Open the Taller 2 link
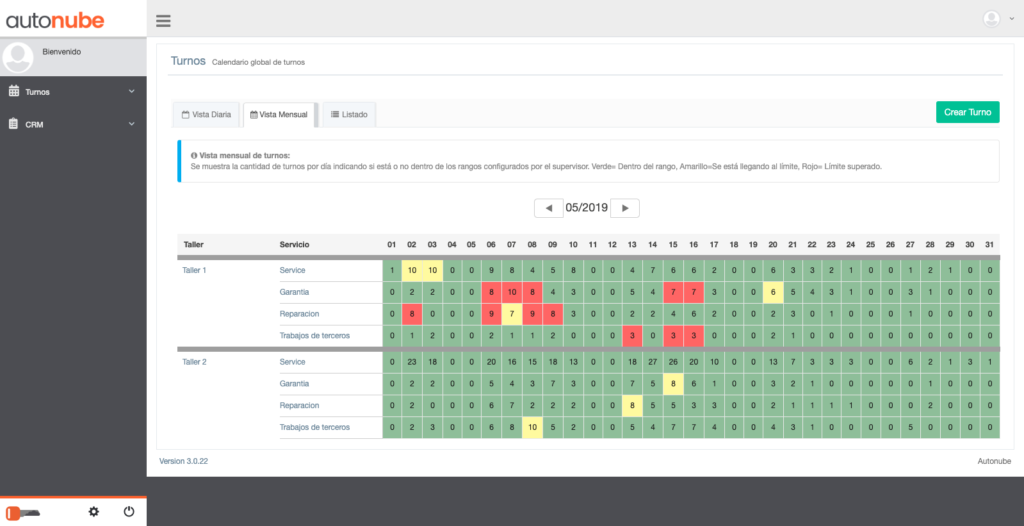The height and width of the screenshot is (526, 1024). [194, 362]
